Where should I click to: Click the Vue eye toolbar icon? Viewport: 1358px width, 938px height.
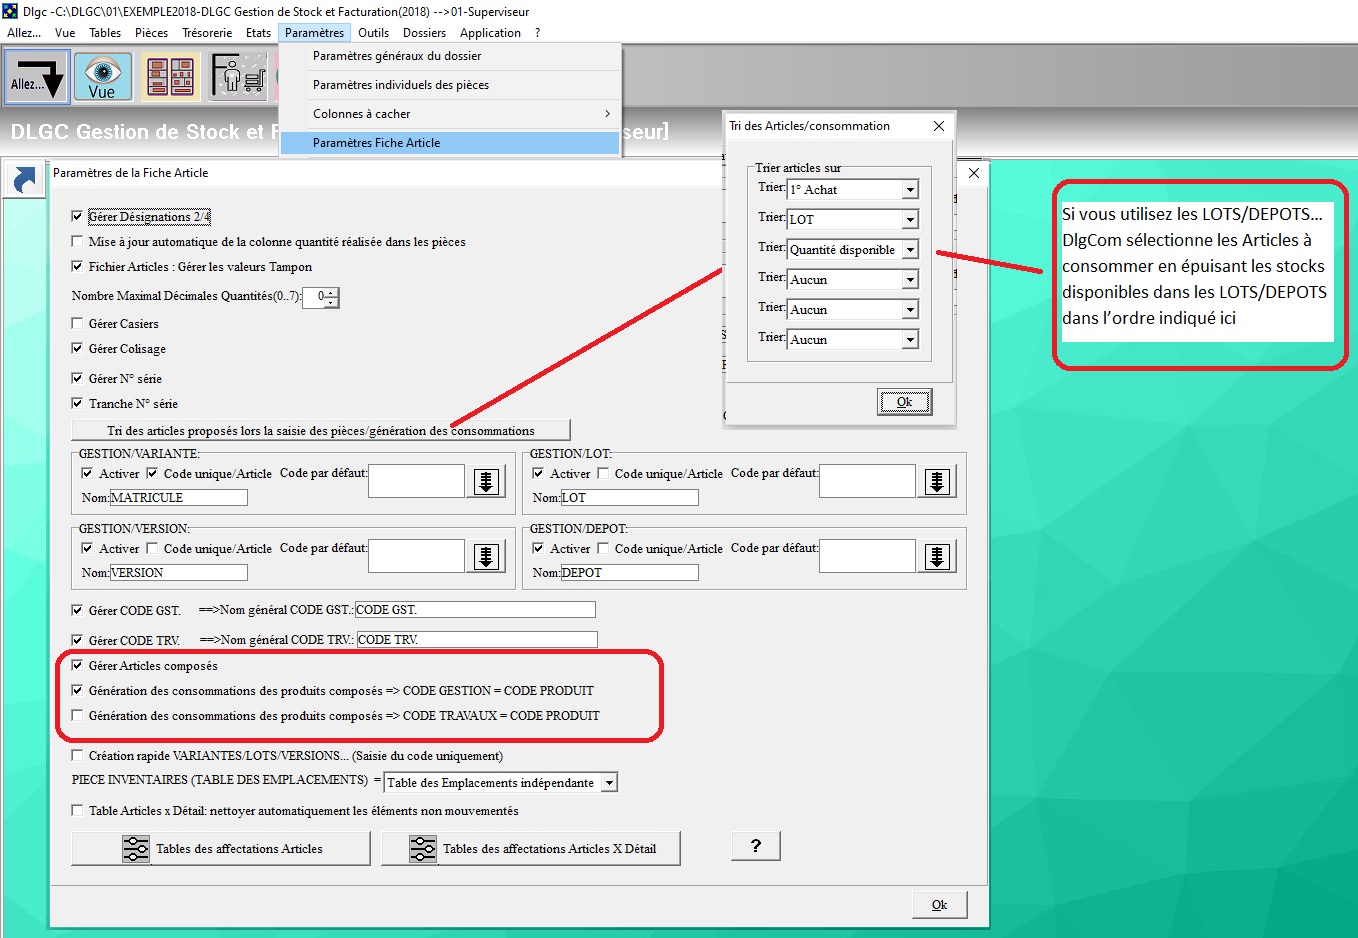tap(102, 77)
